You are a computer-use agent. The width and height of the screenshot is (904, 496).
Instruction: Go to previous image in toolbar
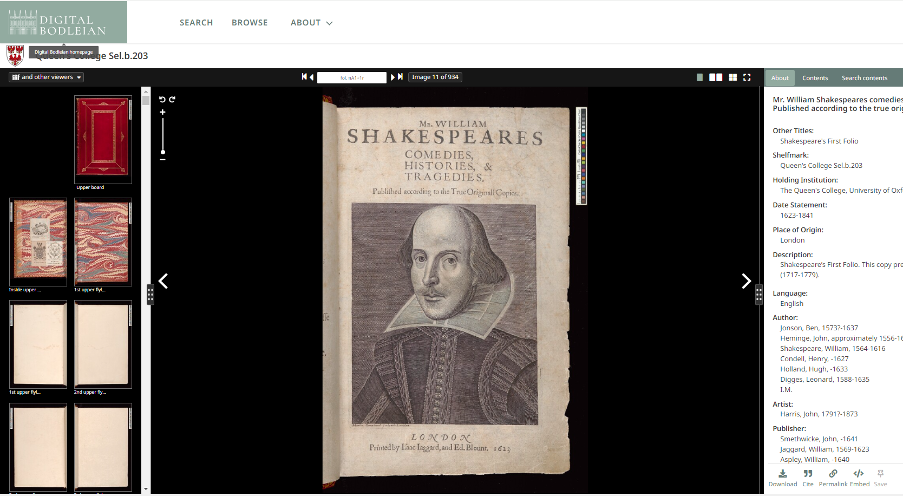point(312,77)
